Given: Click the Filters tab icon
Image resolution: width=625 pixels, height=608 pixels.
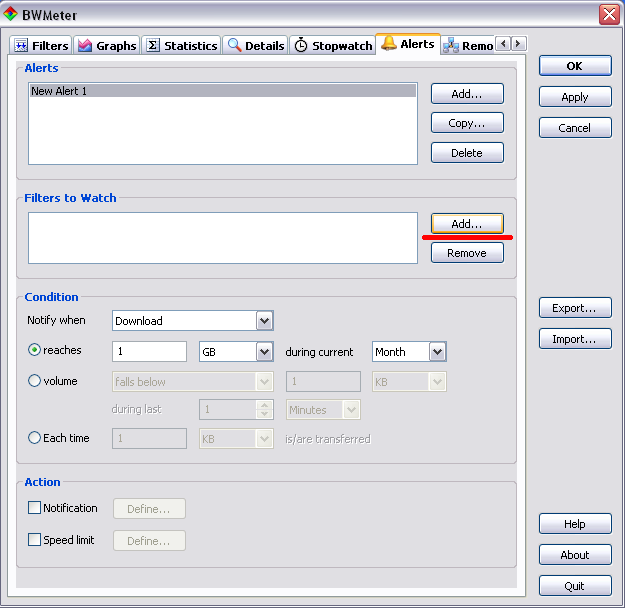Looking at the screenshot, I should tap(21, 46).
